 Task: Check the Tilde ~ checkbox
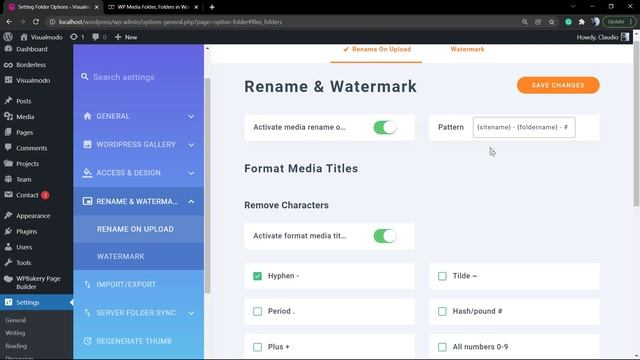coord(442,276)
